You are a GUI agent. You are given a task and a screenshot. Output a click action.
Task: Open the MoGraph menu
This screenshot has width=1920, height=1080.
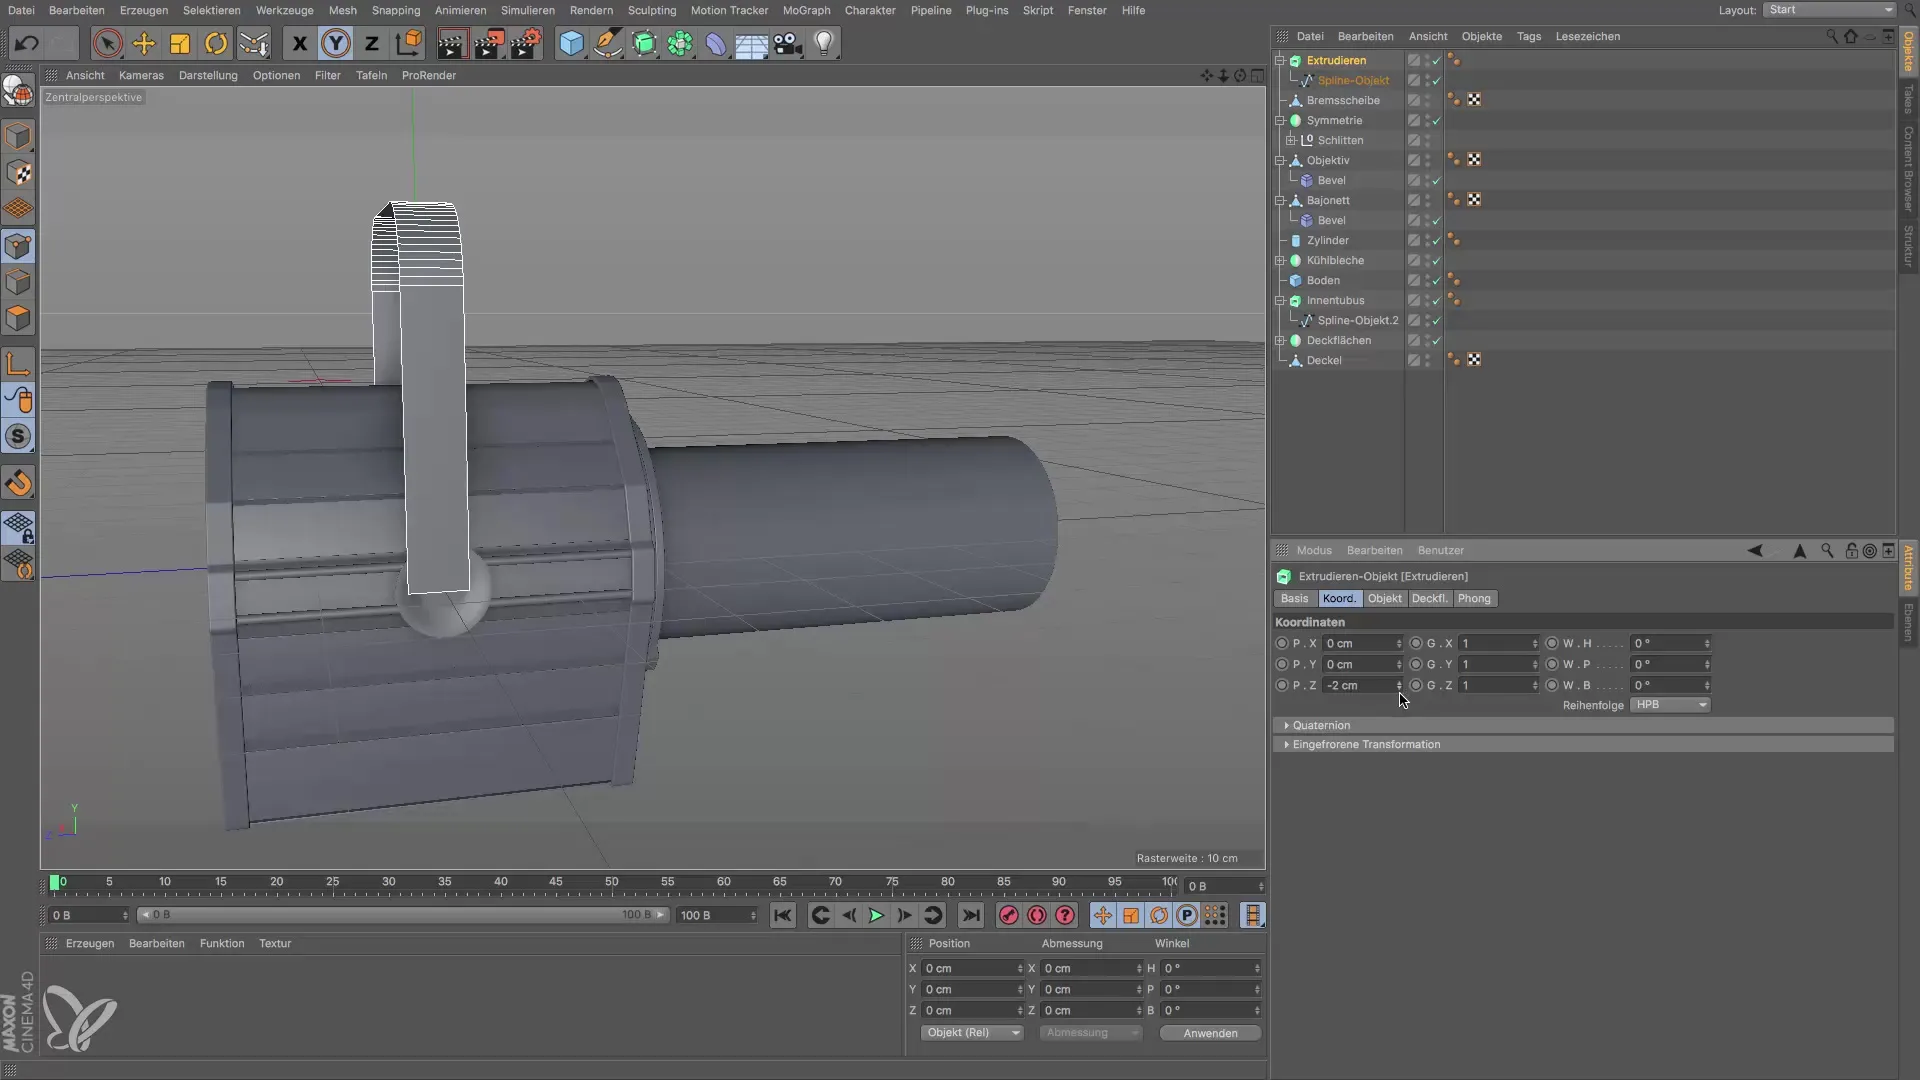[x=807, y=10]
